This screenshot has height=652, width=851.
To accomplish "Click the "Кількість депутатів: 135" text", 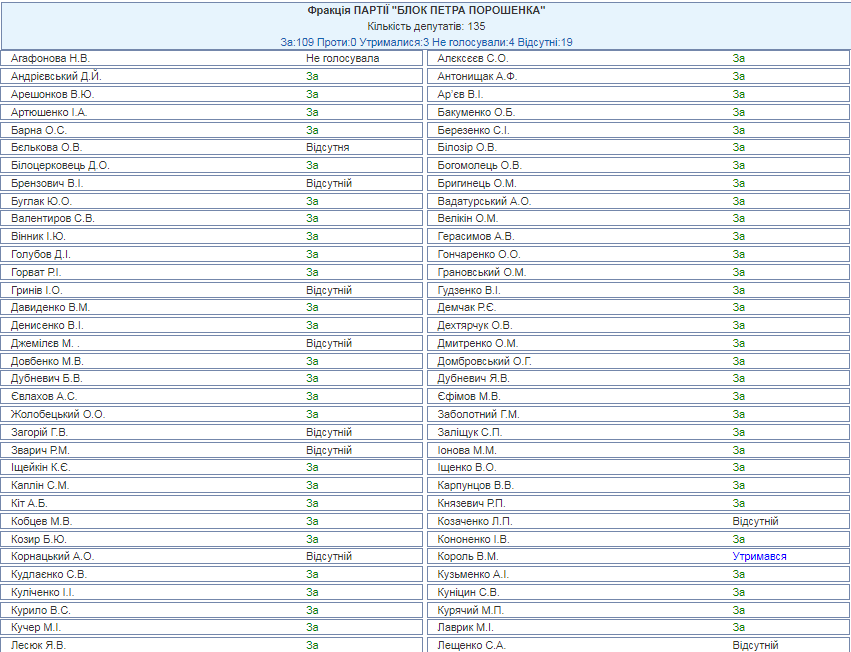I will [x=426, y=26].
